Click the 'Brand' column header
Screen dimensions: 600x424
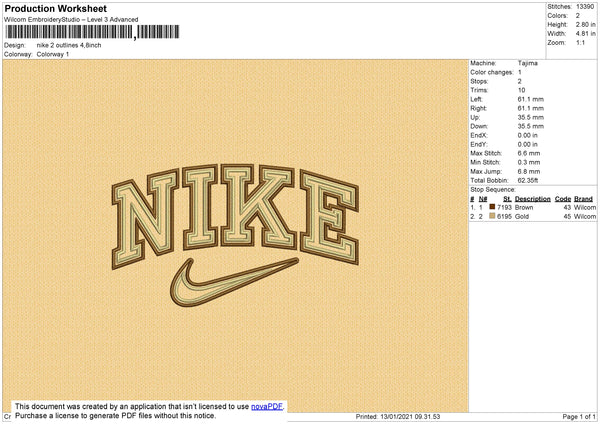(584, 199)
